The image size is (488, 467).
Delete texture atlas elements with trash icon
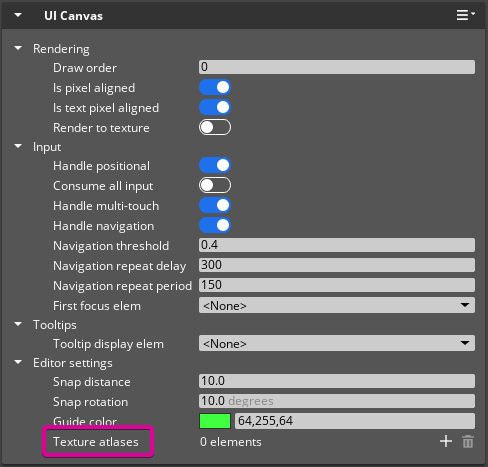click(x=468, y=442)
